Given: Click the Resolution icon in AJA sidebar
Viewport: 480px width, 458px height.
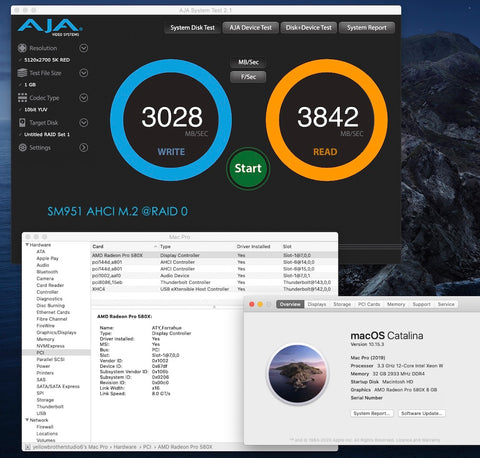Looking at the screenshot, I should (x=22, y=48).
